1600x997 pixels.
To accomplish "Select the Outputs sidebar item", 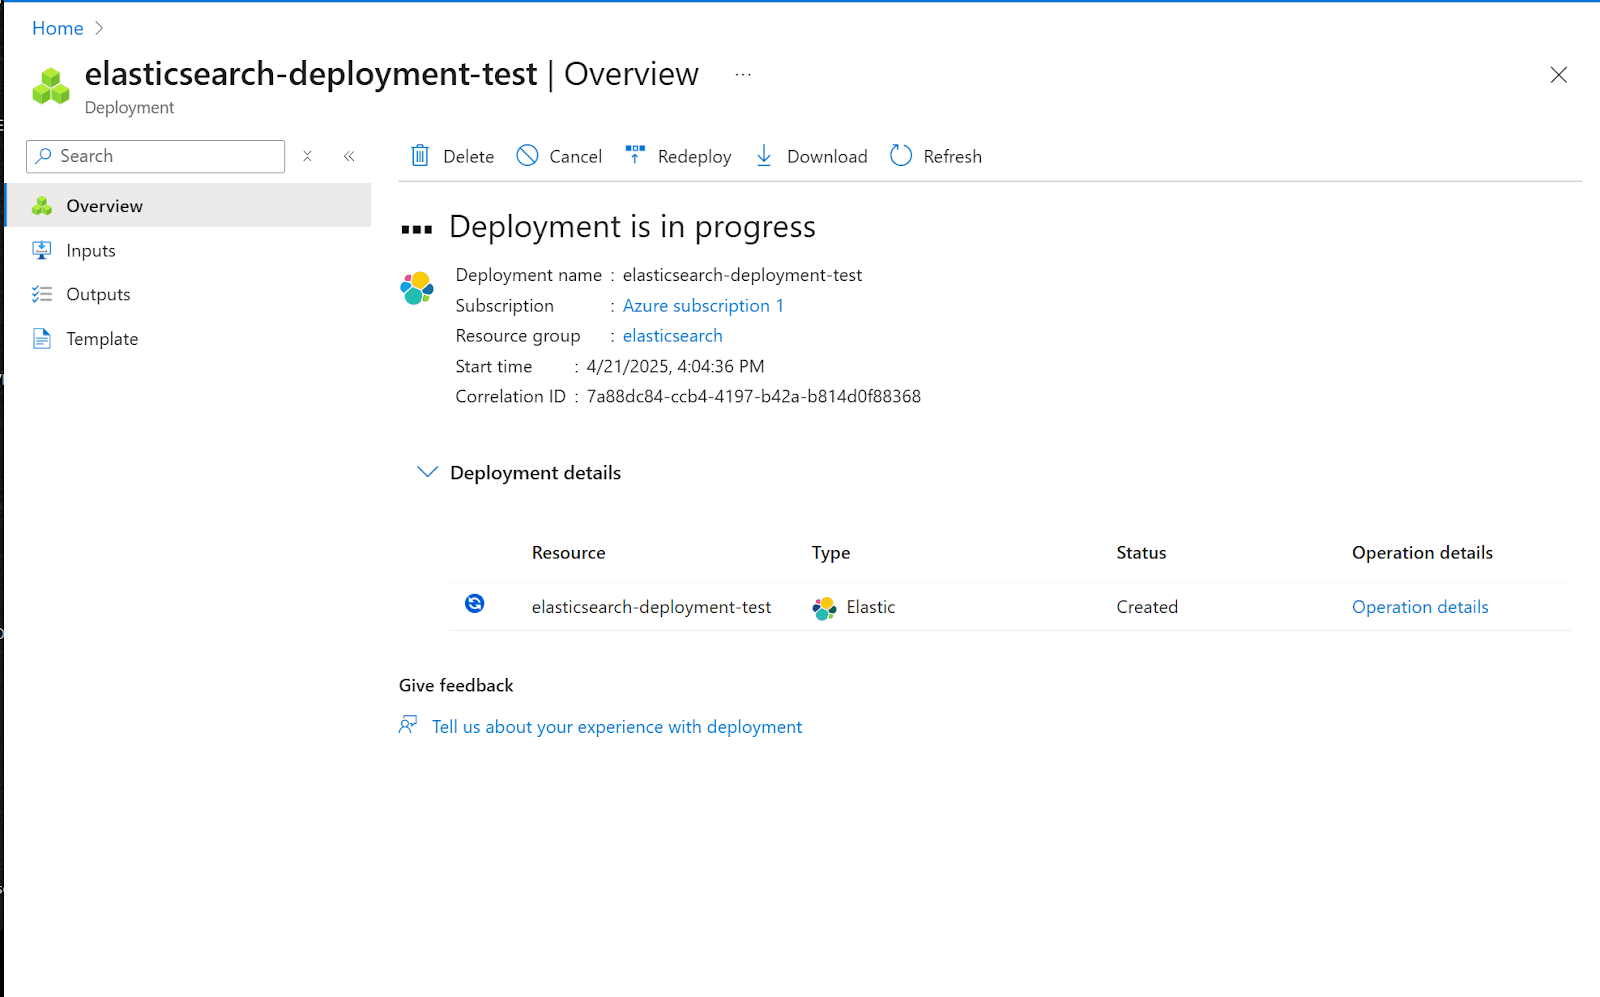I will (97, 293).
